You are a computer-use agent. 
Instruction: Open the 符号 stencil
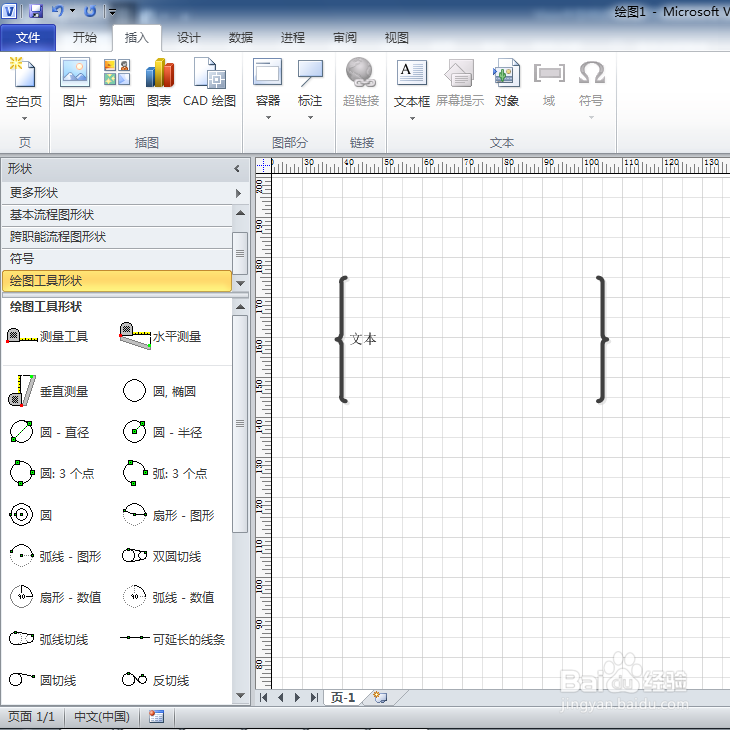coord(117,258)
